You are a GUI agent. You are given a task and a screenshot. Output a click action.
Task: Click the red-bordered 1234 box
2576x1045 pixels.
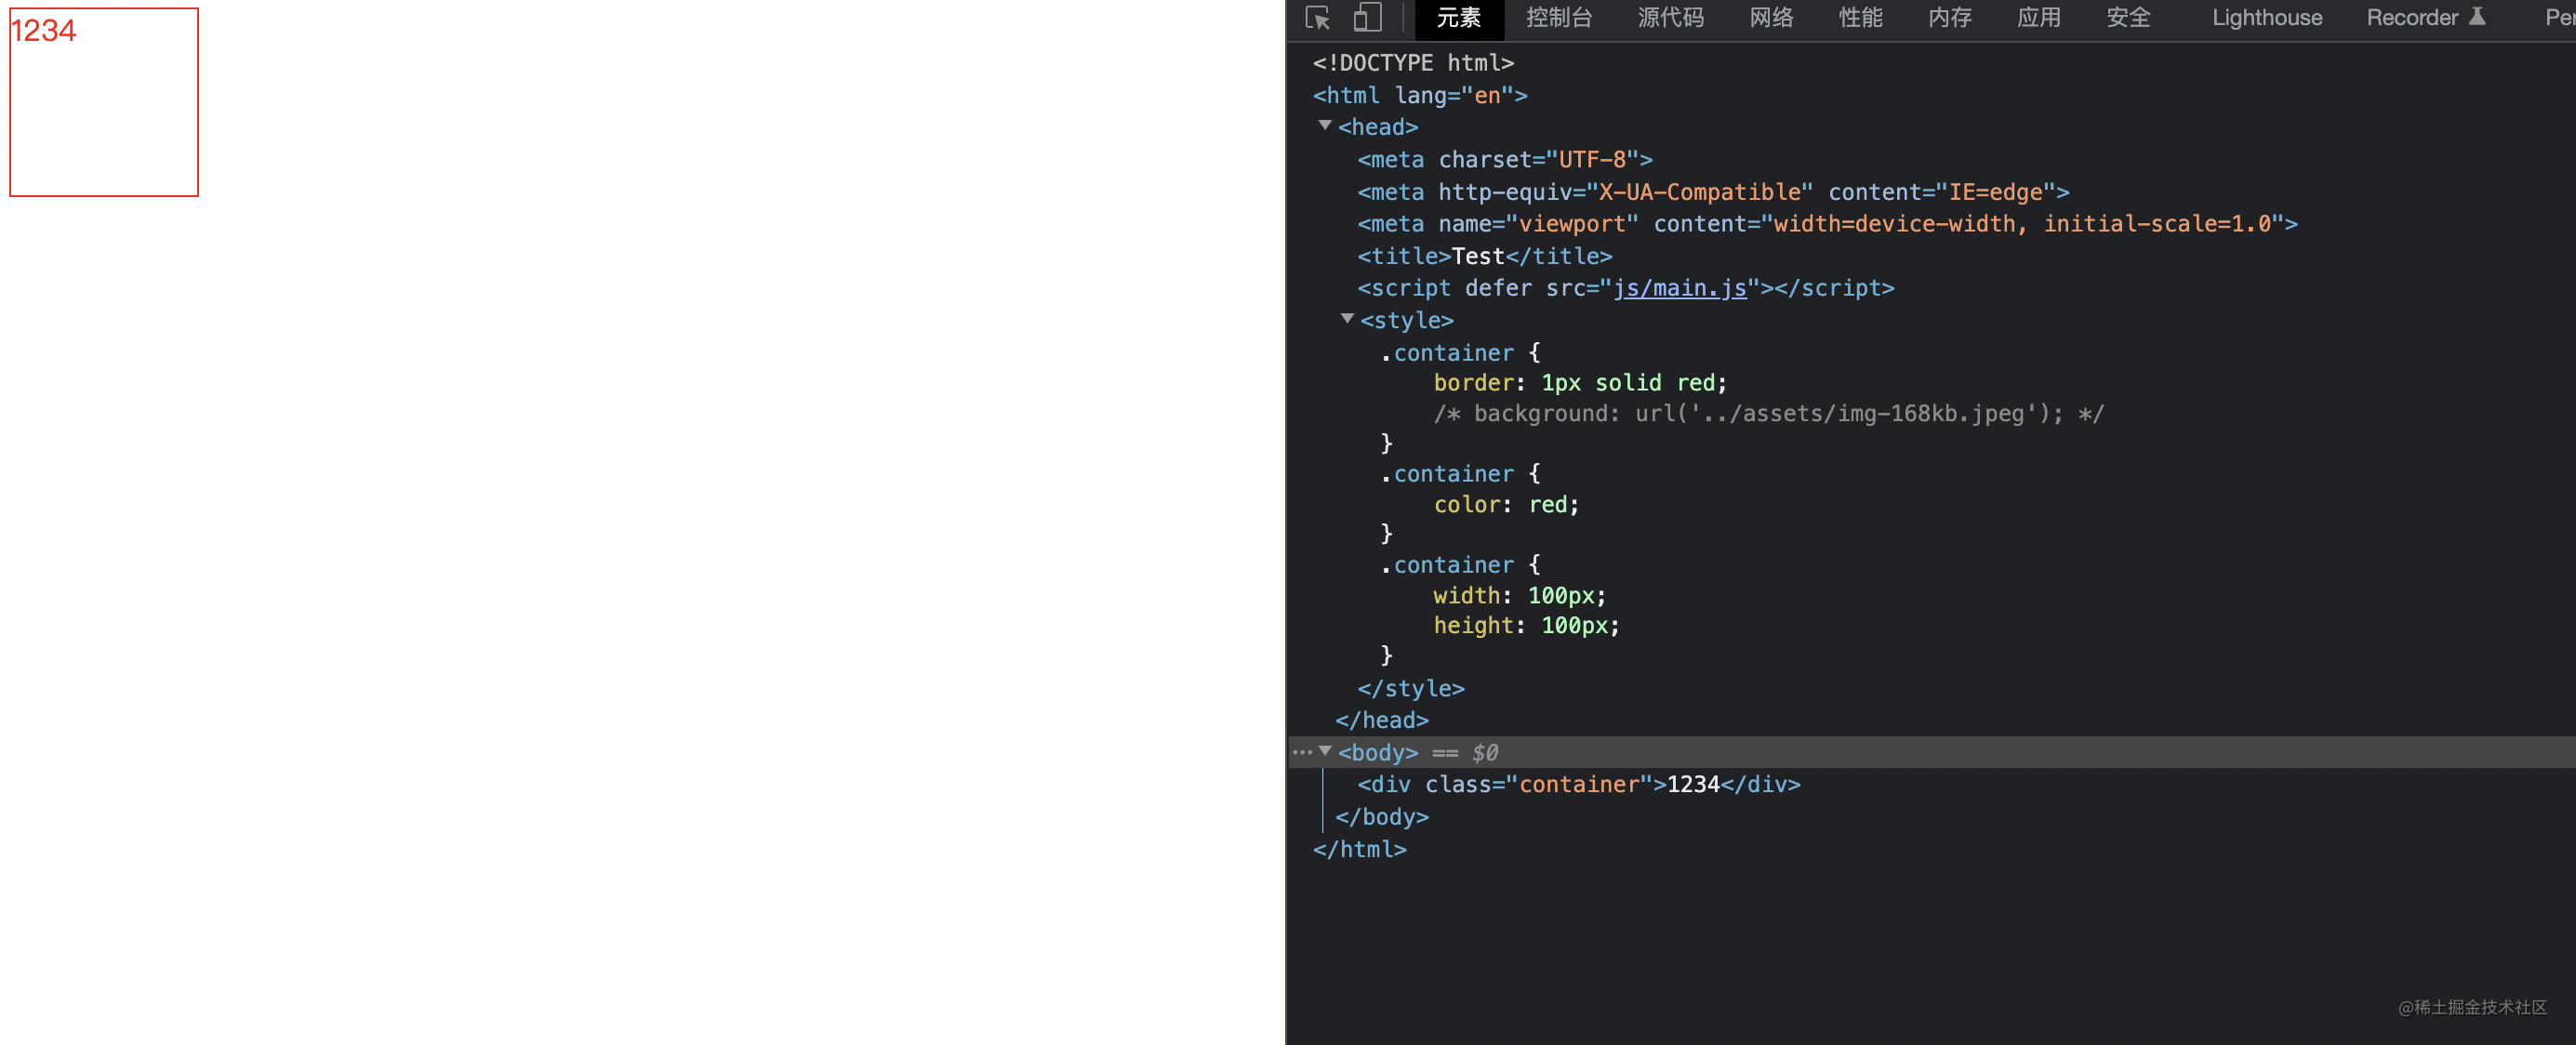click(x=104, y=103)
